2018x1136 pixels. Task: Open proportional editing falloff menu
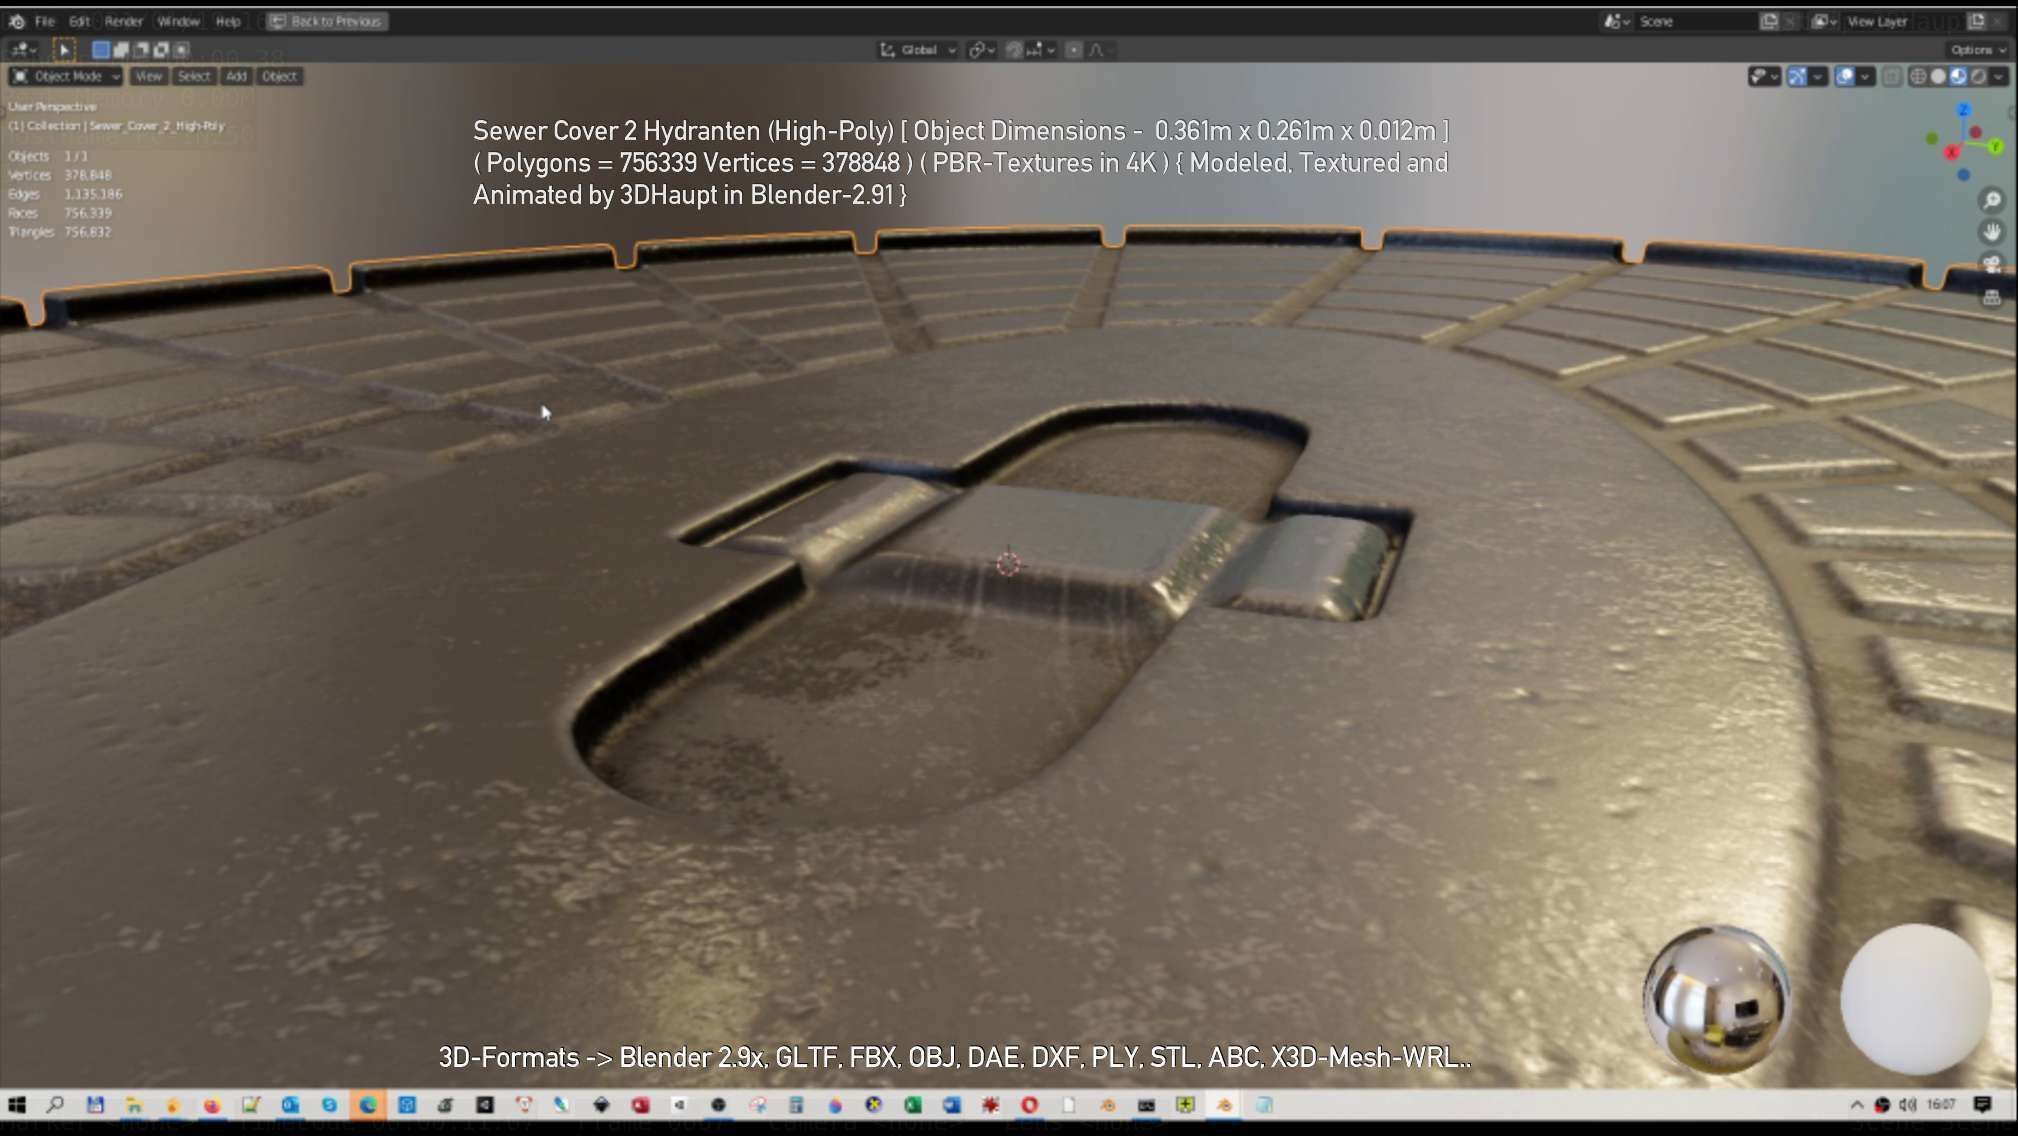coord(1100,50)
